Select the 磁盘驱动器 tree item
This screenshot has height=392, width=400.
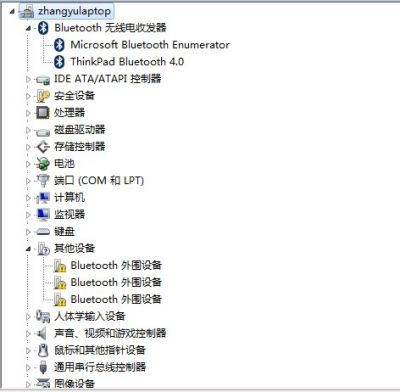point(80,130)
